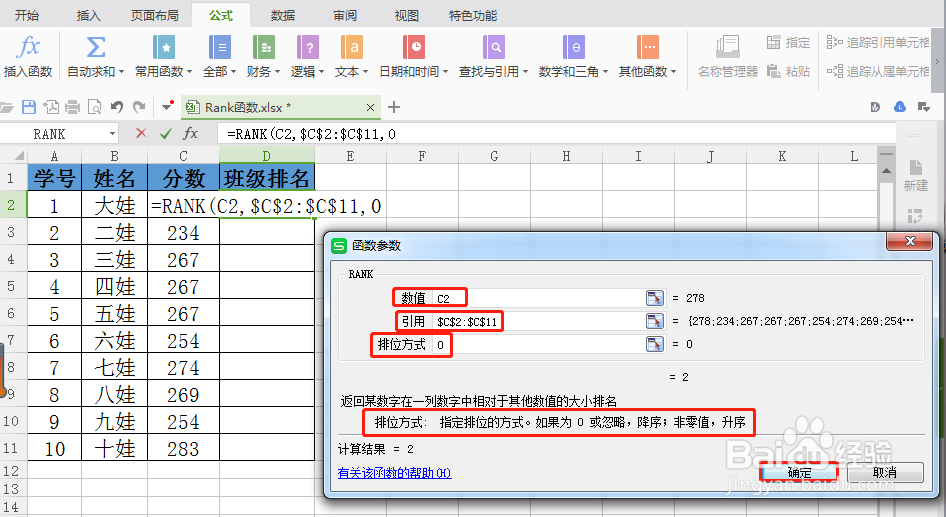
Task: Switch to the 页面布局 (Page Layout) tab
Action: (x=154, y=15)
